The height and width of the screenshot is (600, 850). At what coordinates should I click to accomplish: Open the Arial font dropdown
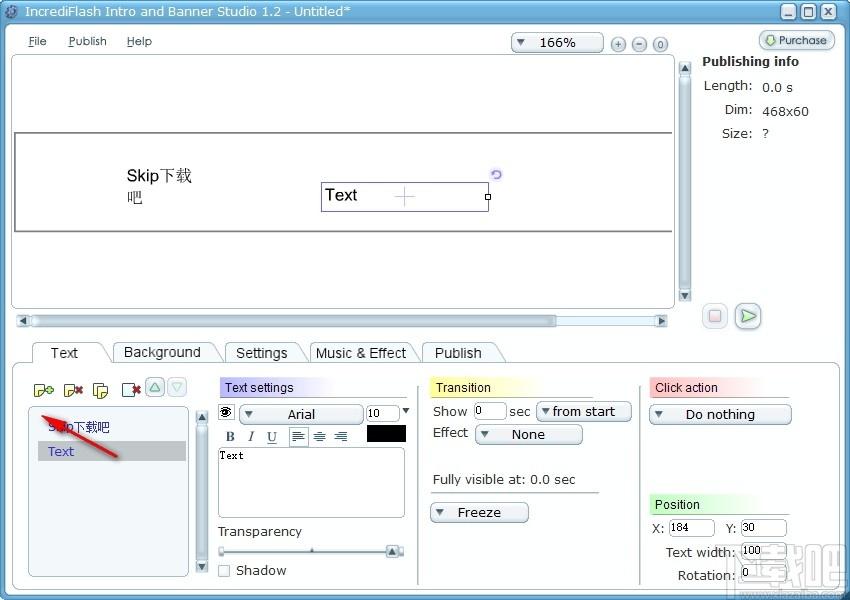tap(301, 415)
